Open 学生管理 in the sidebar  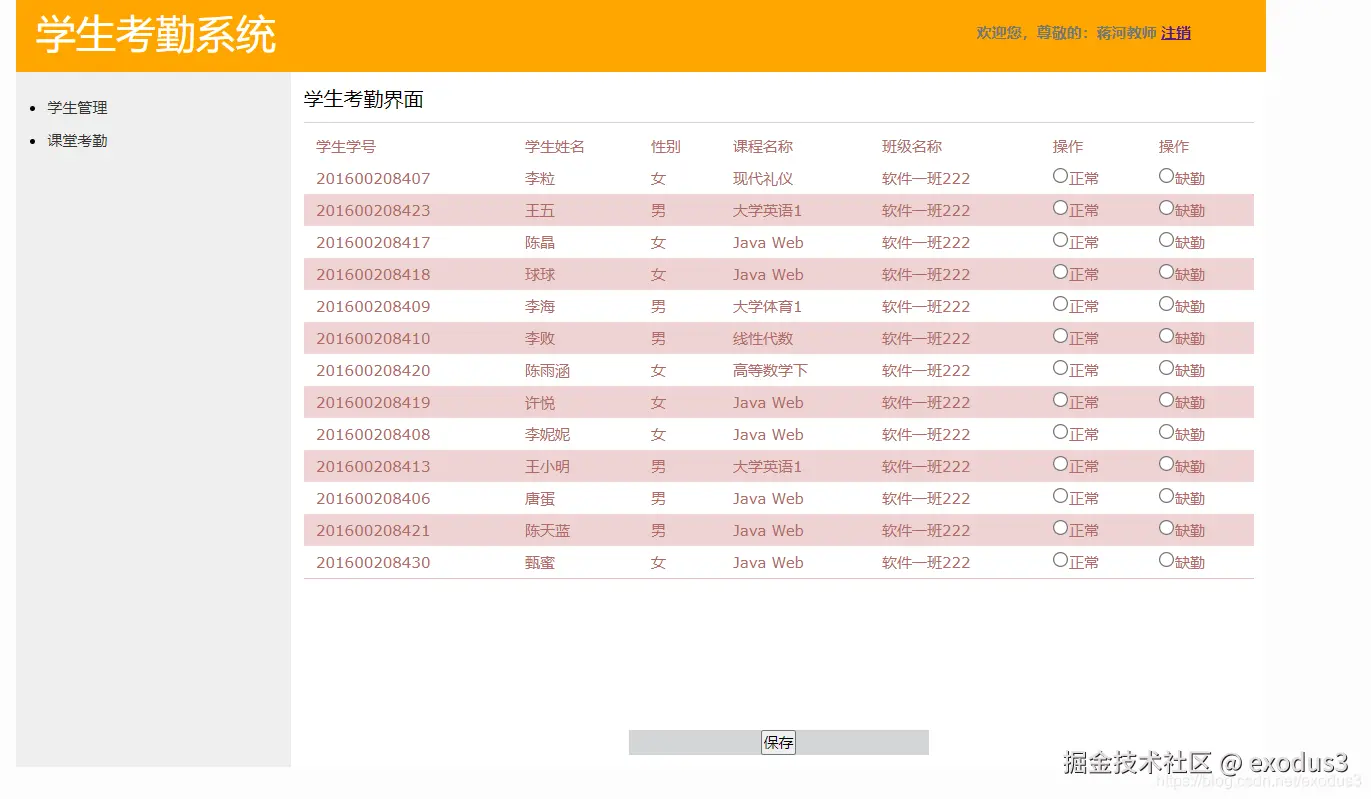click(x=77, y=108)
